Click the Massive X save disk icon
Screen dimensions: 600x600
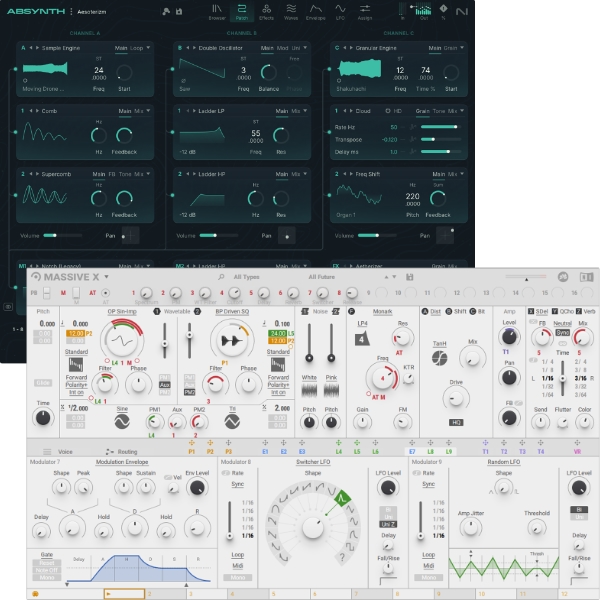pyautogui.click(x=409, y=277)
